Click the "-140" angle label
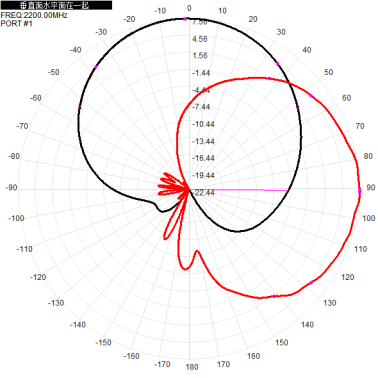Viewport: 378px width, 378px height. coord(78,325)
